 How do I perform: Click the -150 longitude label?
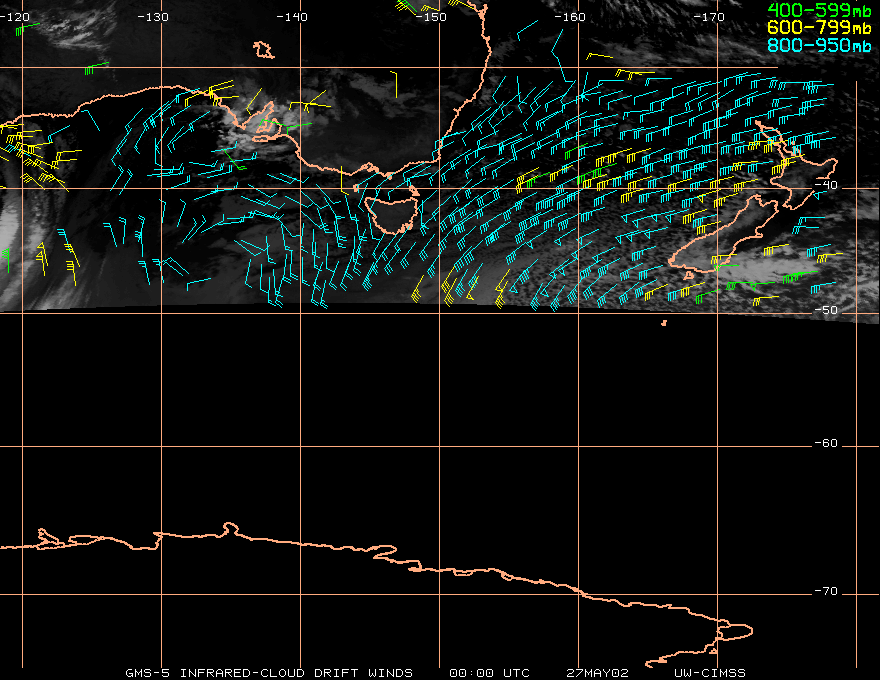(x=431, y=17)
